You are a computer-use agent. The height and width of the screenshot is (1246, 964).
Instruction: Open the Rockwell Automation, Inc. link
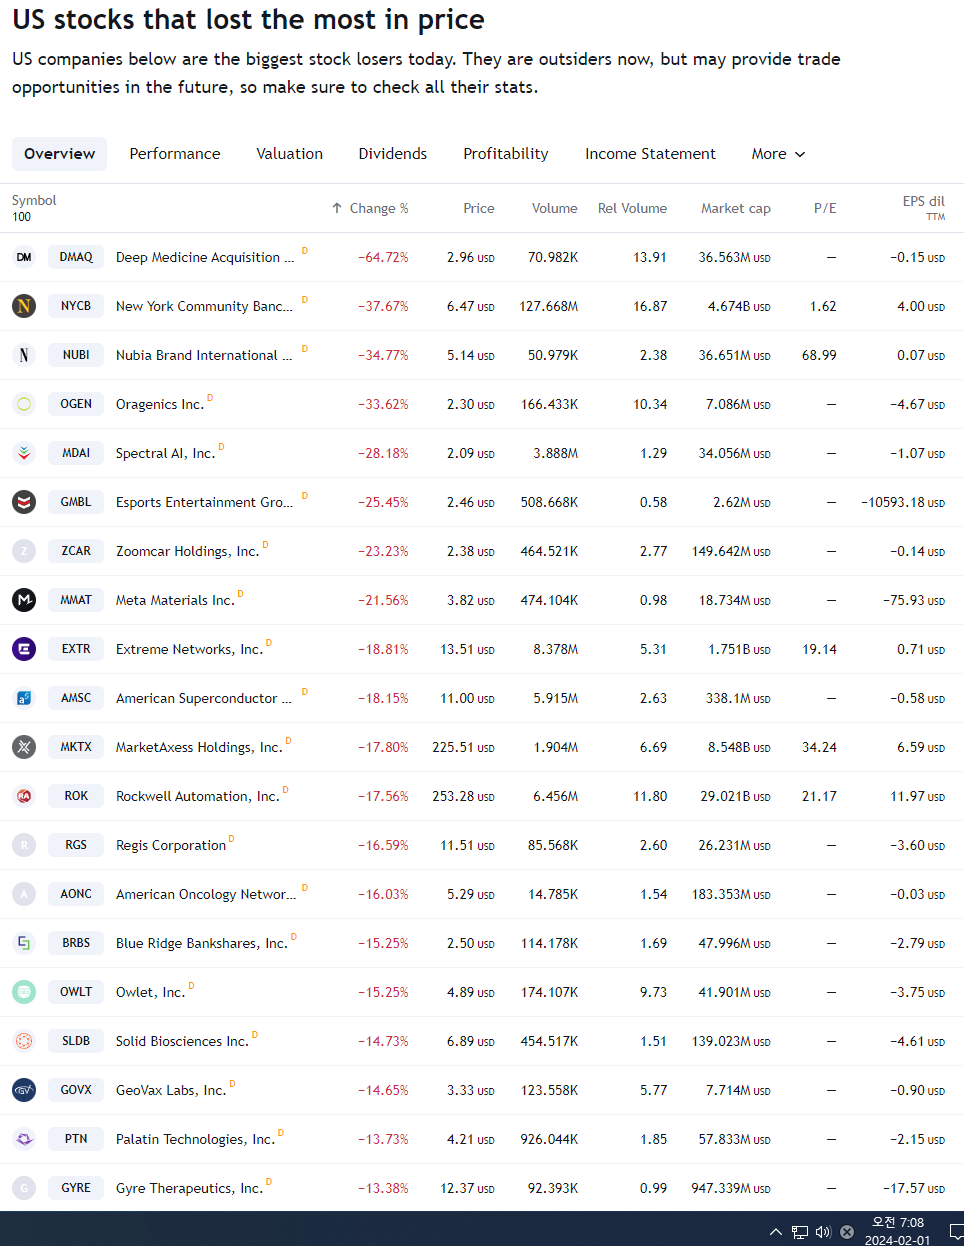[x=198, y=796]
